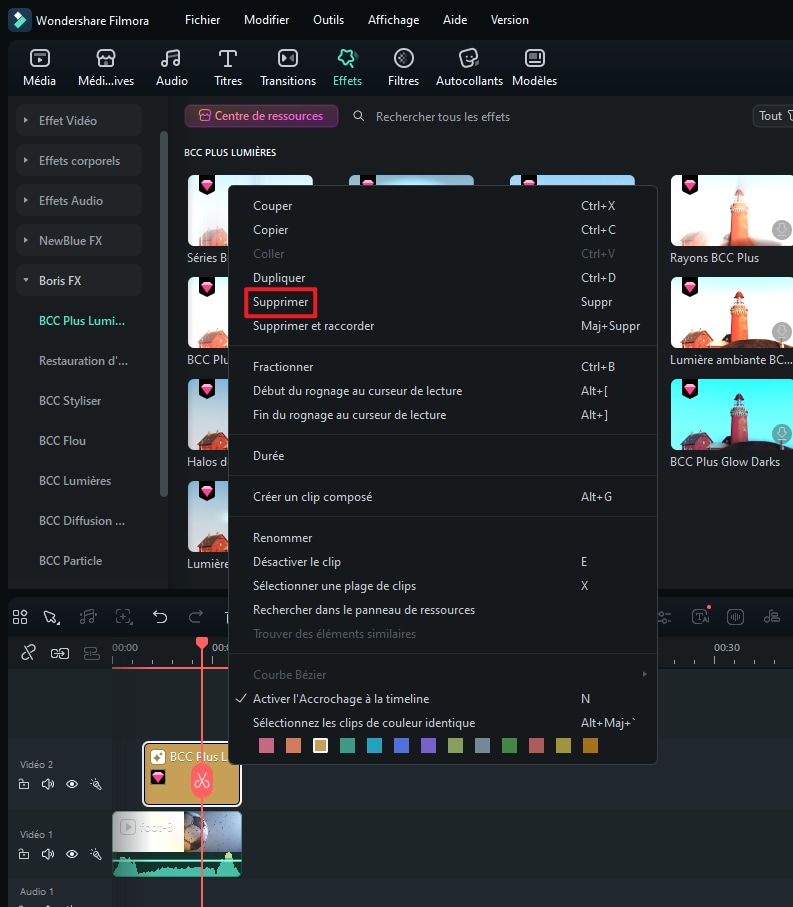Choose Supprimer in the context menu
This screenshot has height=907, width=793.
(x=281, y=302)
